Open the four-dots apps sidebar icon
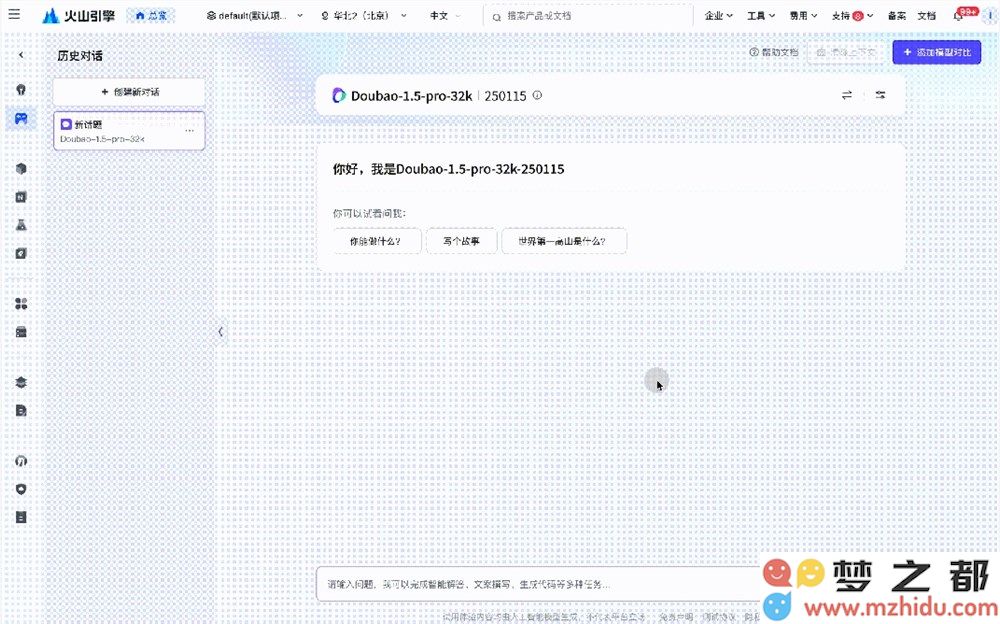 21,304
